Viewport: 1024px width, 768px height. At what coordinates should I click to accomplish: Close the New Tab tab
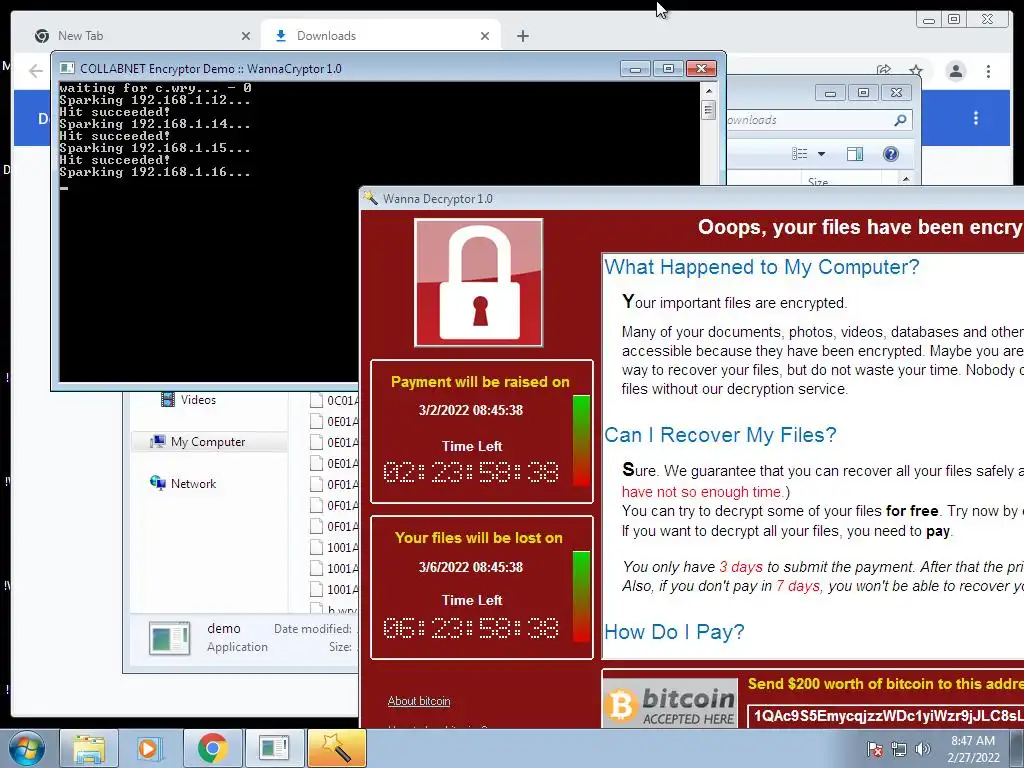(246, 36)
